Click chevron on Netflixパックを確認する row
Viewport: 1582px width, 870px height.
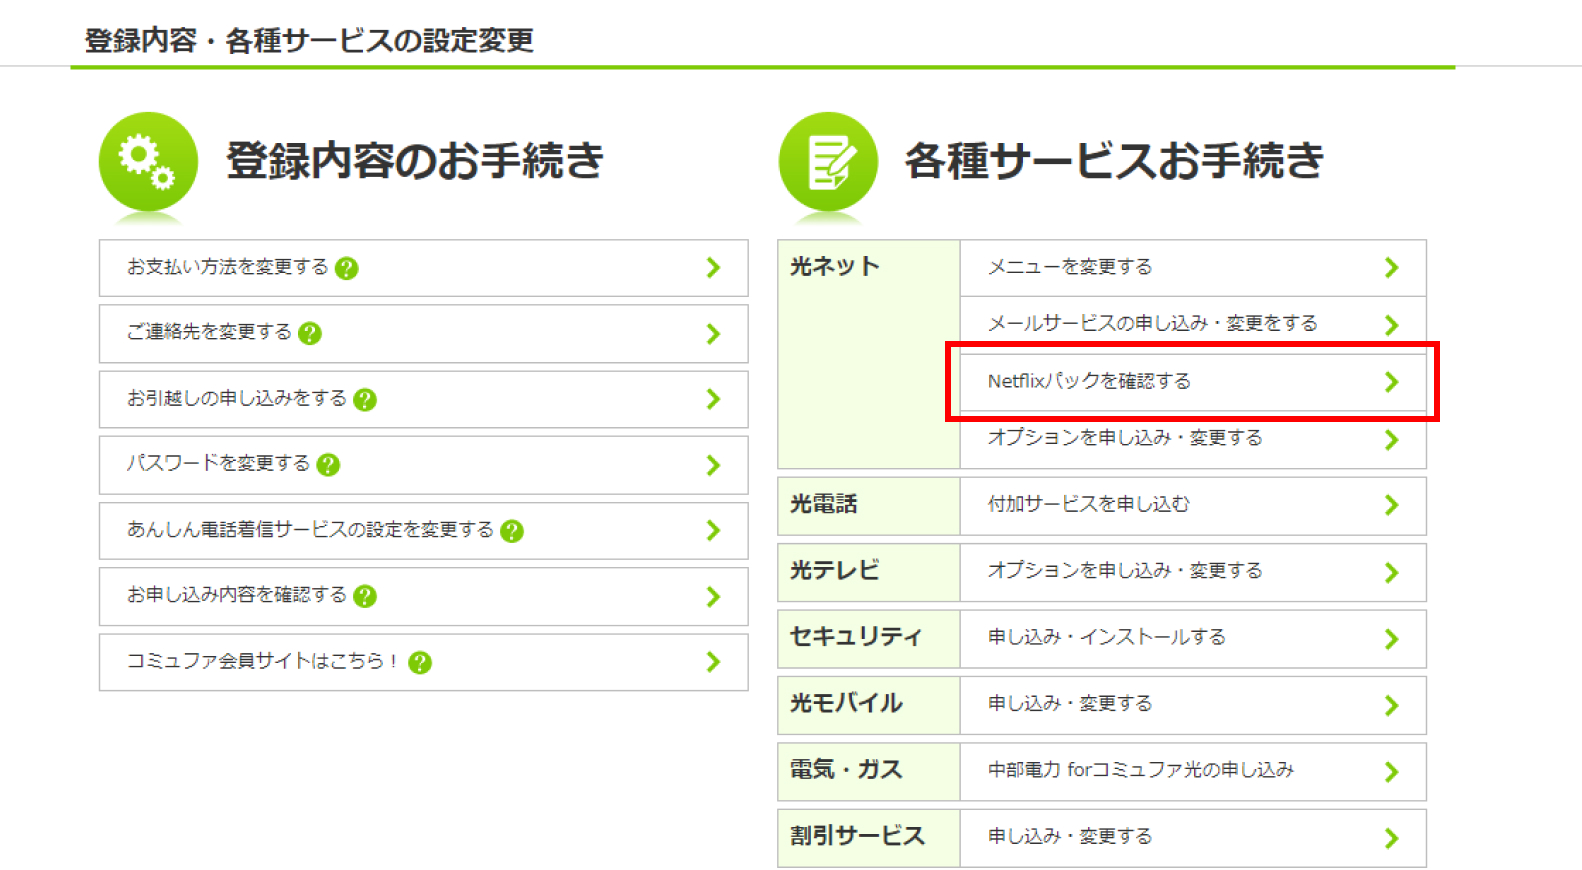click(1391, 381)
